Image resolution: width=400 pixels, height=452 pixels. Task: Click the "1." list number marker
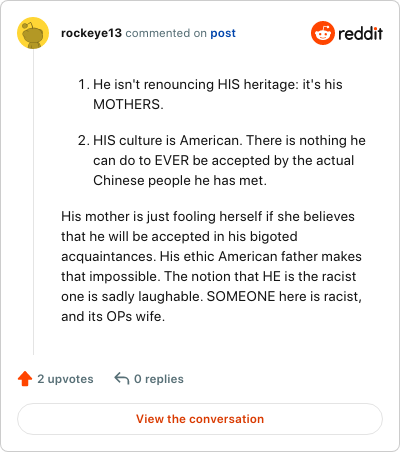(84, 84)
